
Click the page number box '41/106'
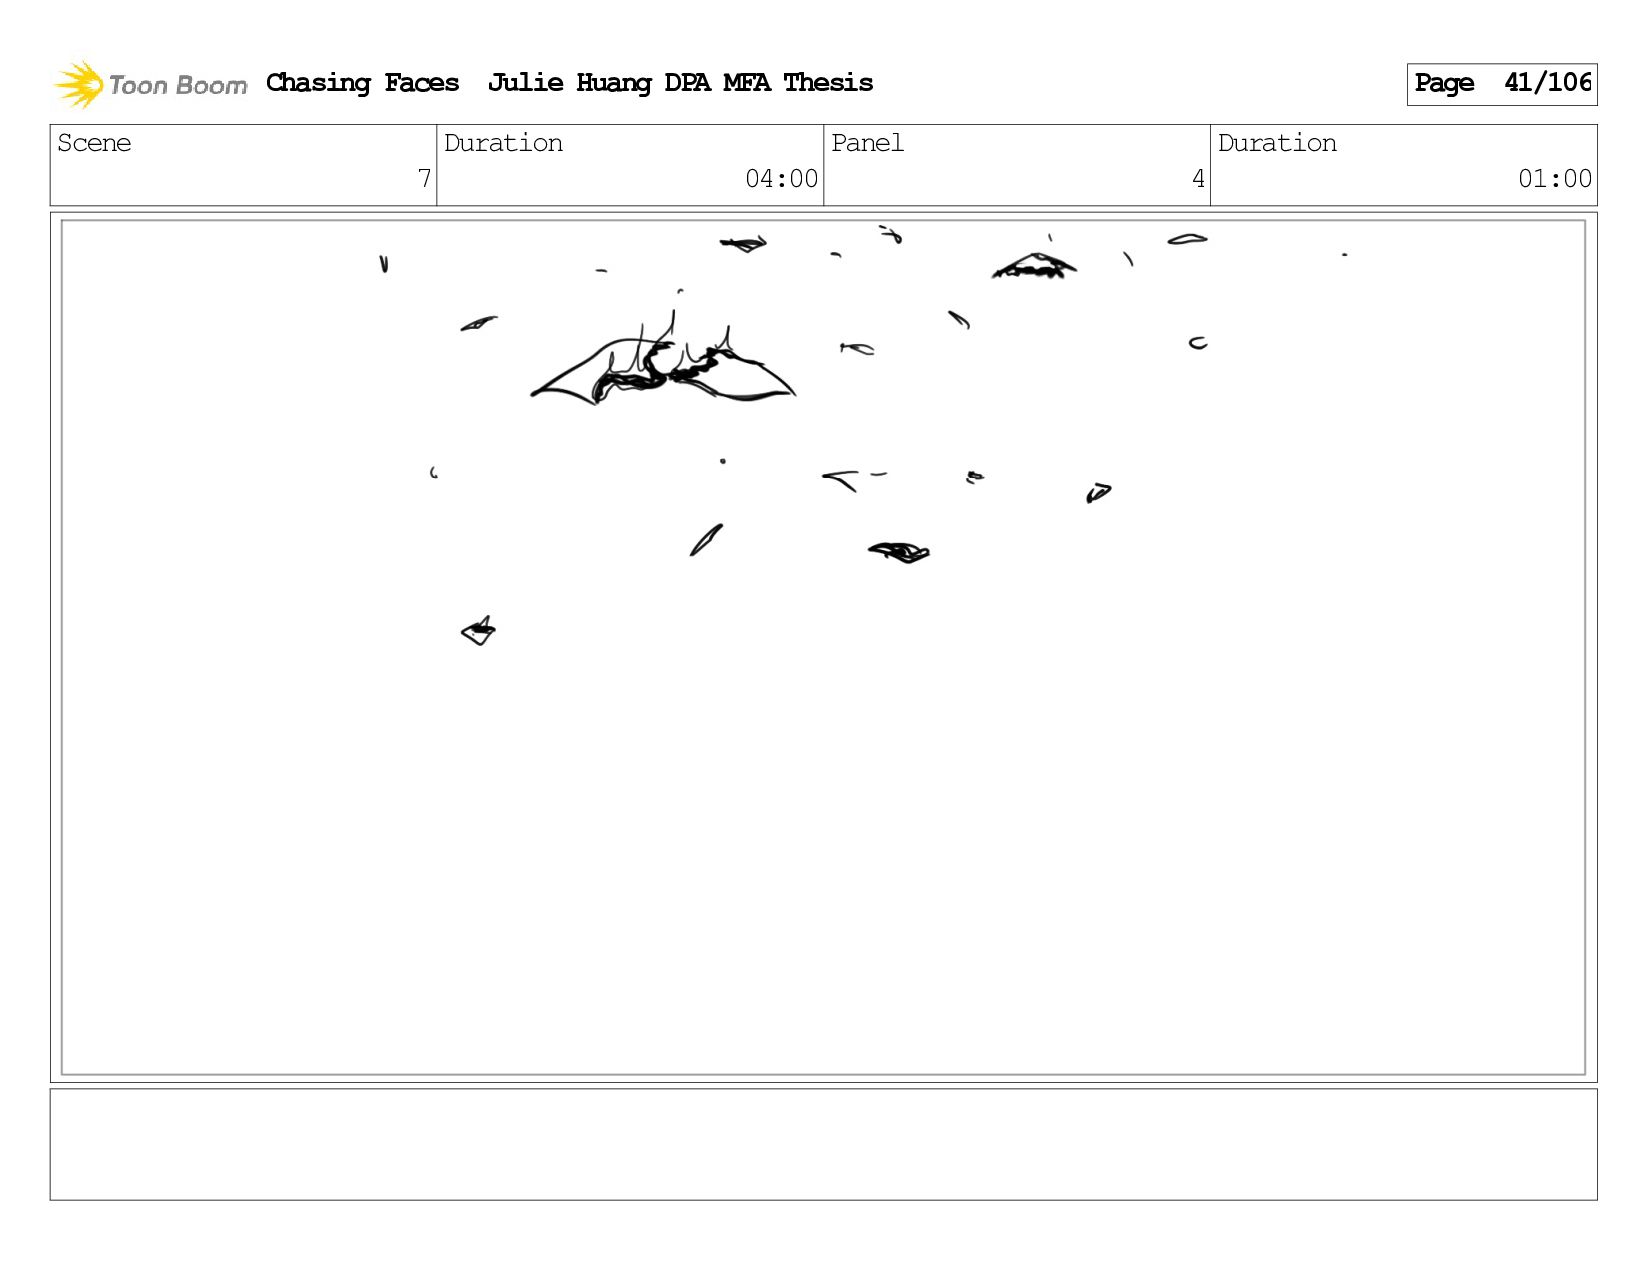tap(1501, 84)
